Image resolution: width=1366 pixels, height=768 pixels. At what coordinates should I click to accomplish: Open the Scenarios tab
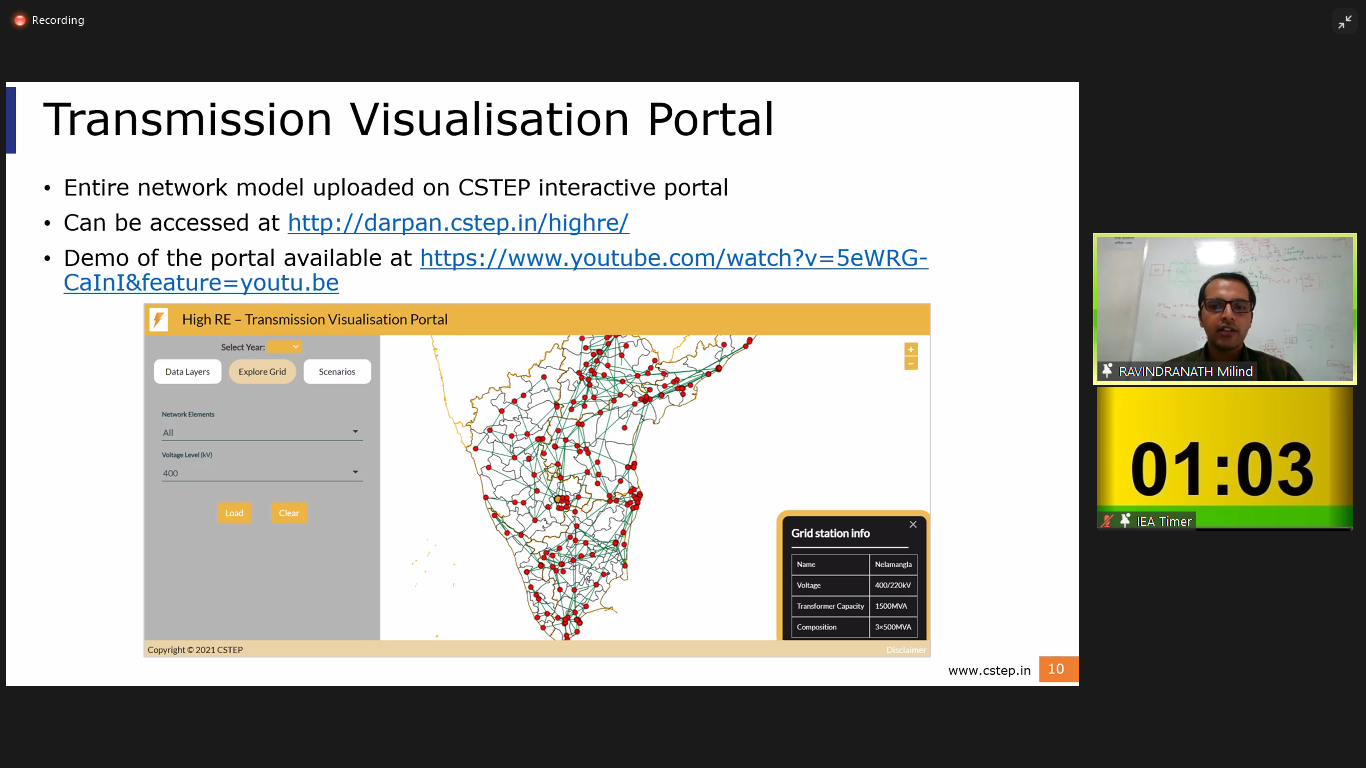click(x=337, y=372)
